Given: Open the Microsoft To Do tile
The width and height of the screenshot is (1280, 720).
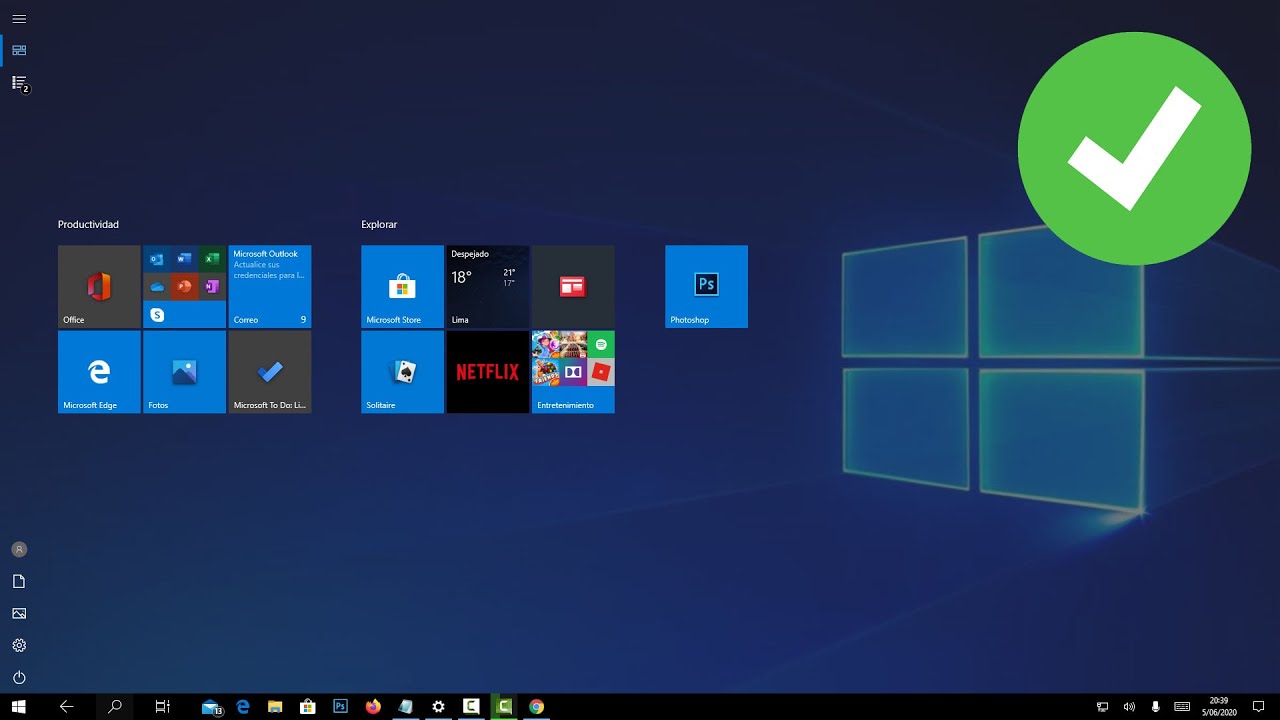Looking at the screenshot, I should point(270,372).
